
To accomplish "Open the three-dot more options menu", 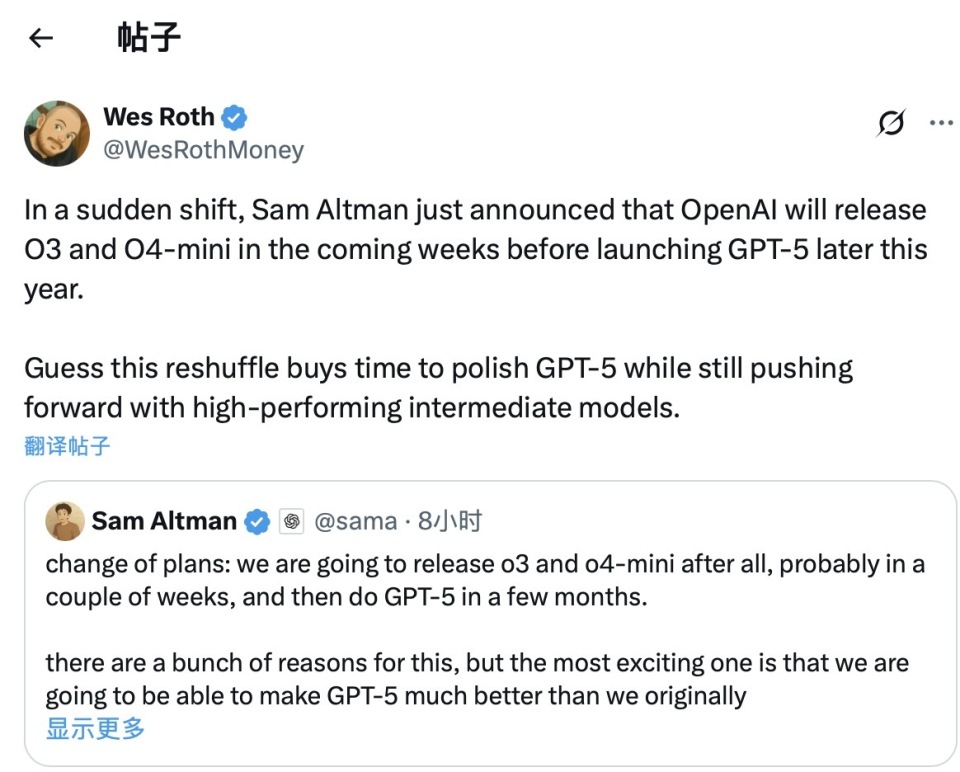I will (x=941, y=123).
